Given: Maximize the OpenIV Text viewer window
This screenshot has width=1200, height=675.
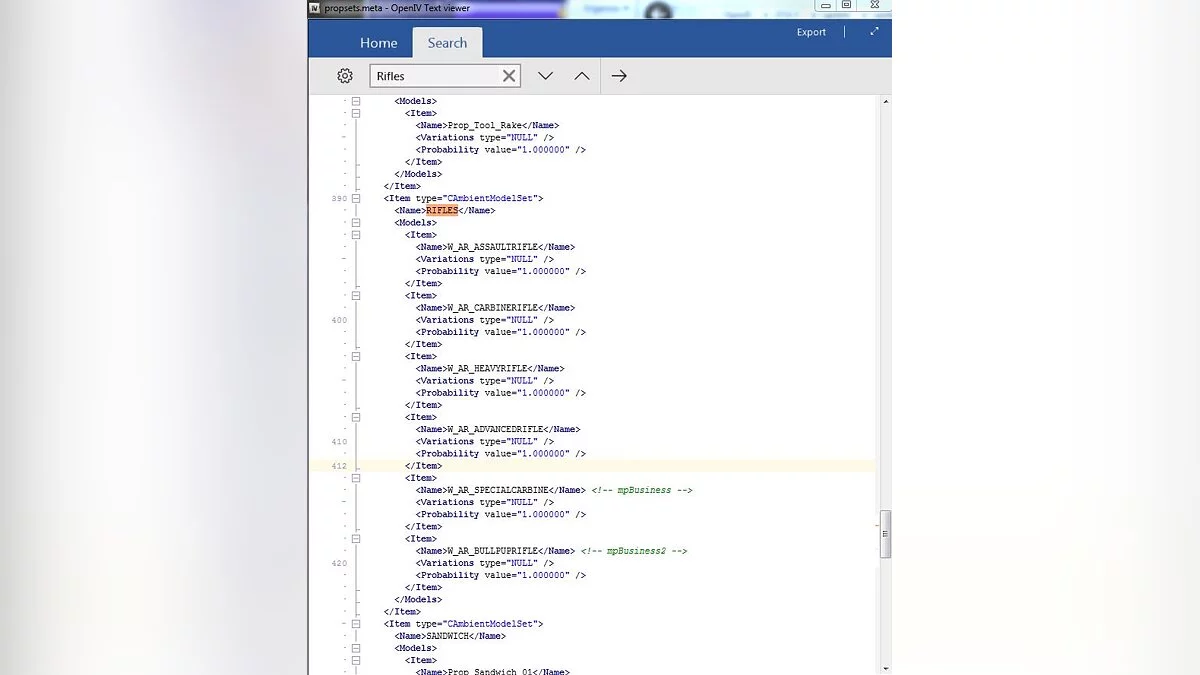Looking at the screenshot, I should 847,5.
